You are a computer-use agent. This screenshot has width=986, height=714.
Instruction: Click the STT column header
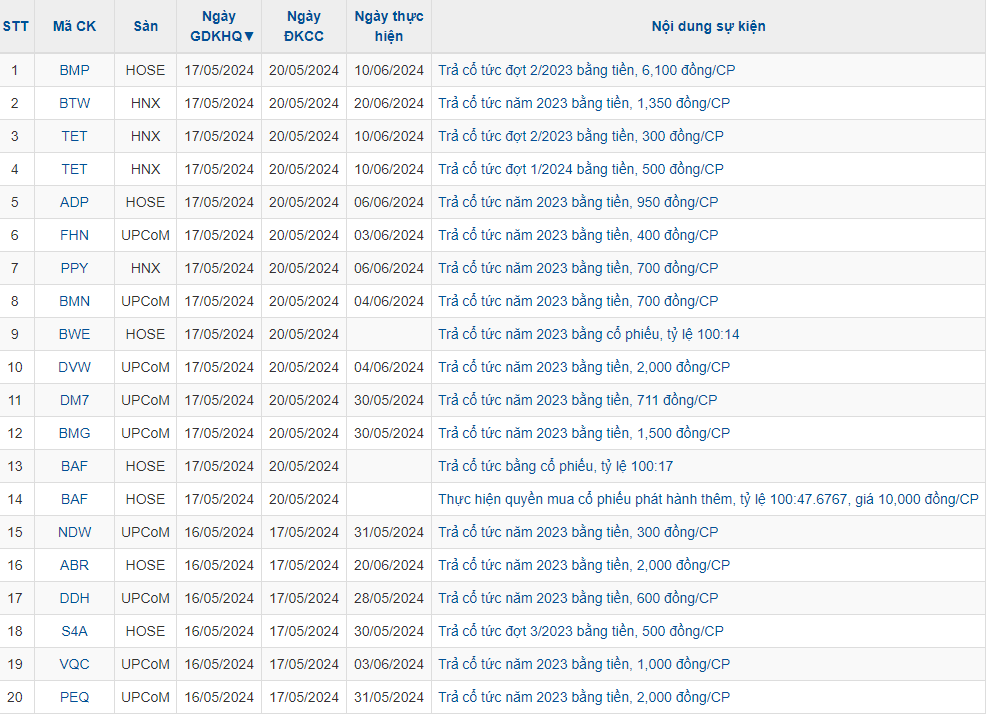point(16,26)
